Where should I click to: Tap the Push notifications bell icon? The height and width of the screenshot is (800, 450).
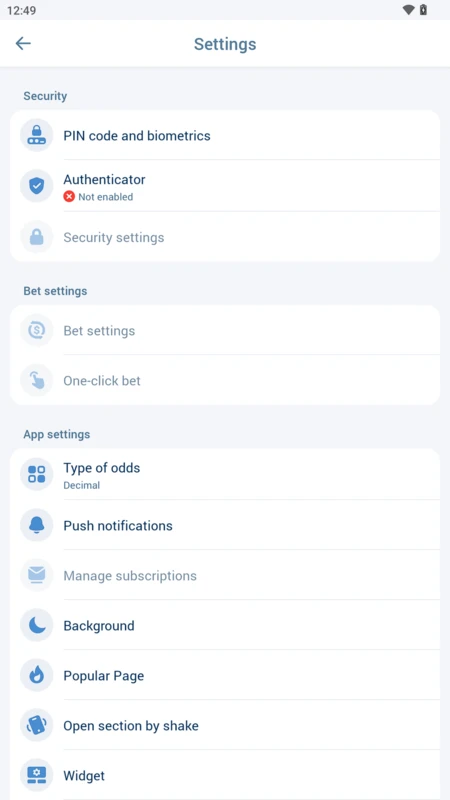[x=37, y=525]
